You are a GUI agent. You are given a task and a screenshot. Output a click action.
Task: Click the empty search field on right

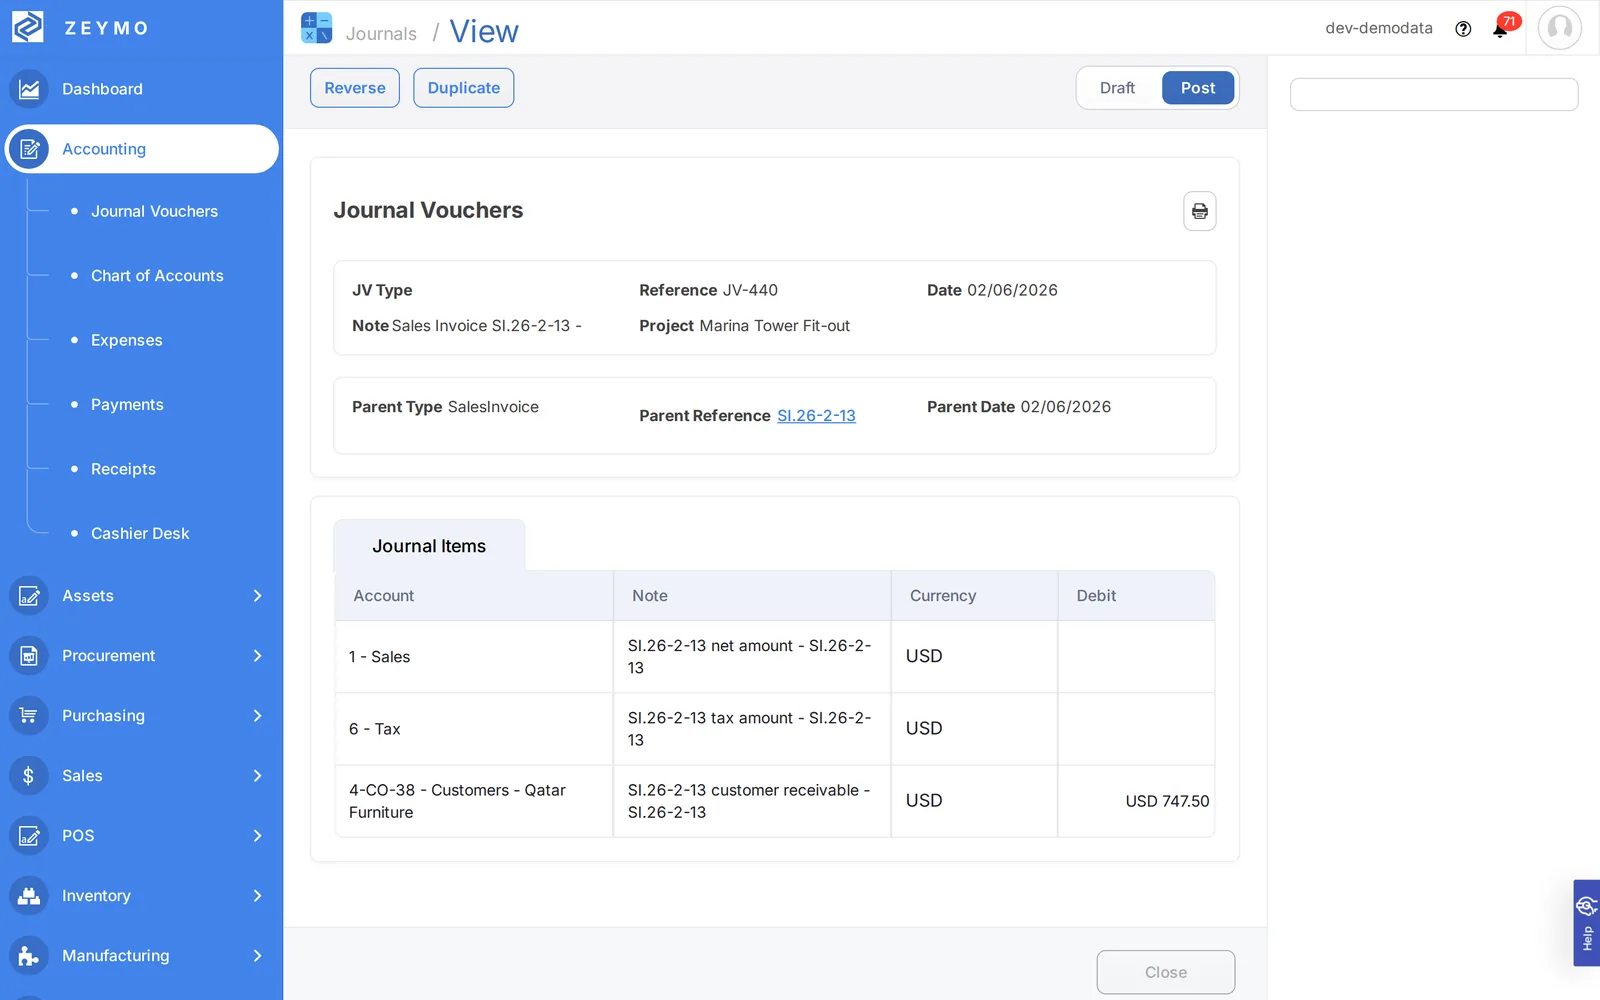click(1434, 94)
